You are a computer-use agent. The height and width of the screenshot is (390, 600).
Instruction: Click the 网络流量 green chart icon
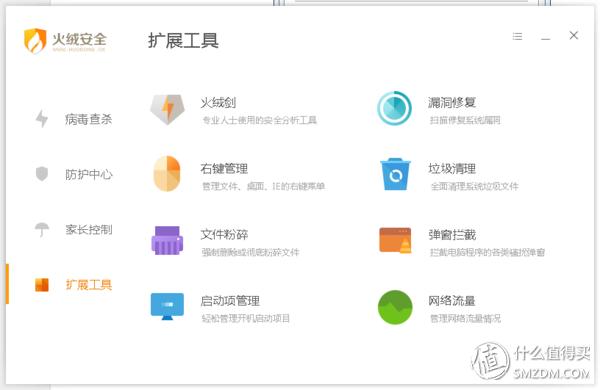coord(395,307)
